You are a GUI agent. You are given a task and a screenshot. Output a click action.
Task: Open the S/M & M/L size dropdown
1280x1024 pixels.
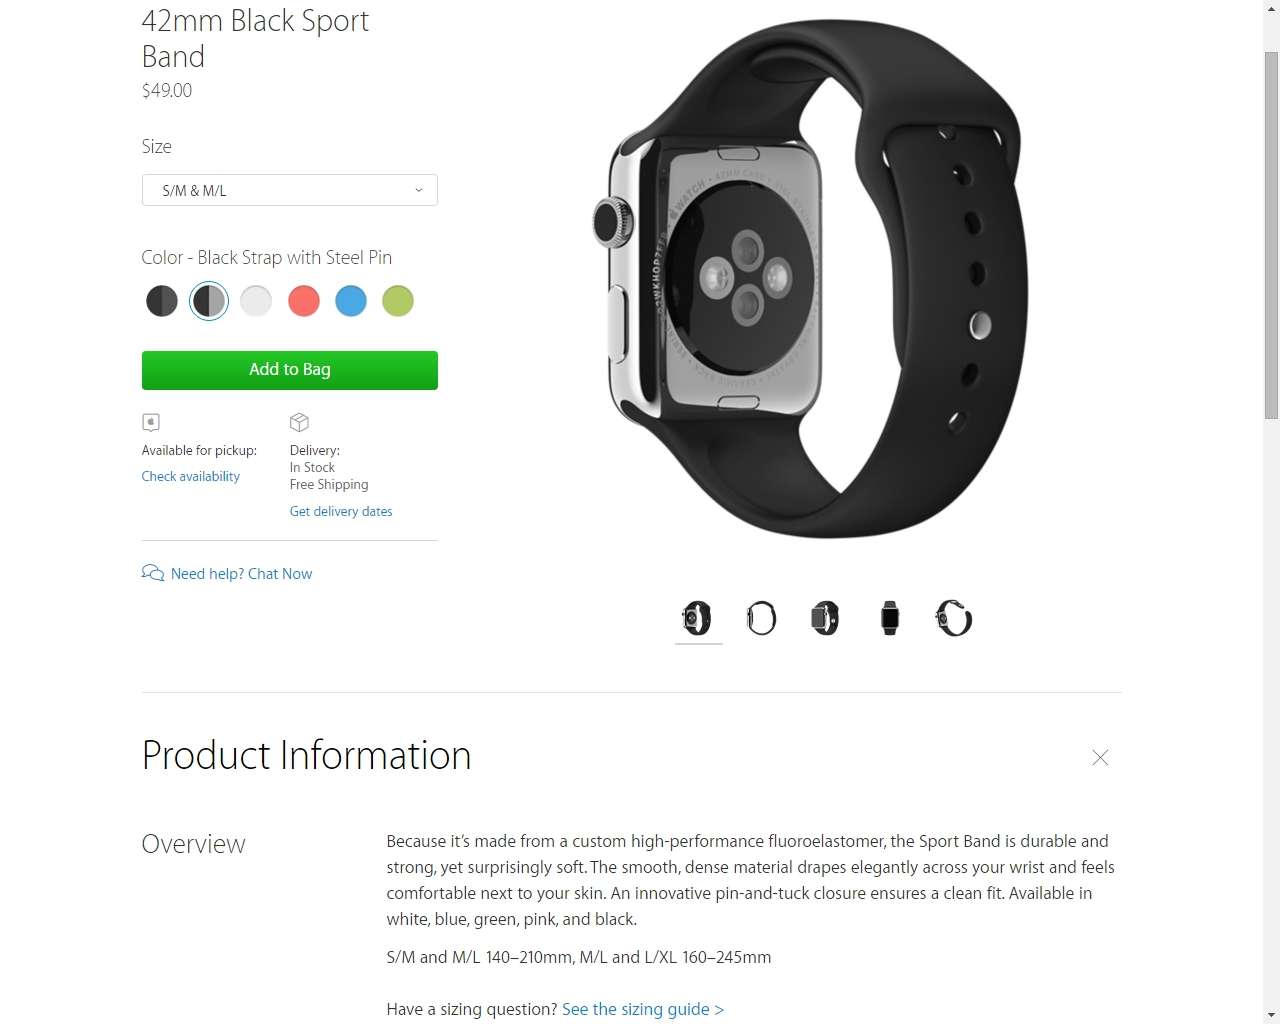coord(290,190)
